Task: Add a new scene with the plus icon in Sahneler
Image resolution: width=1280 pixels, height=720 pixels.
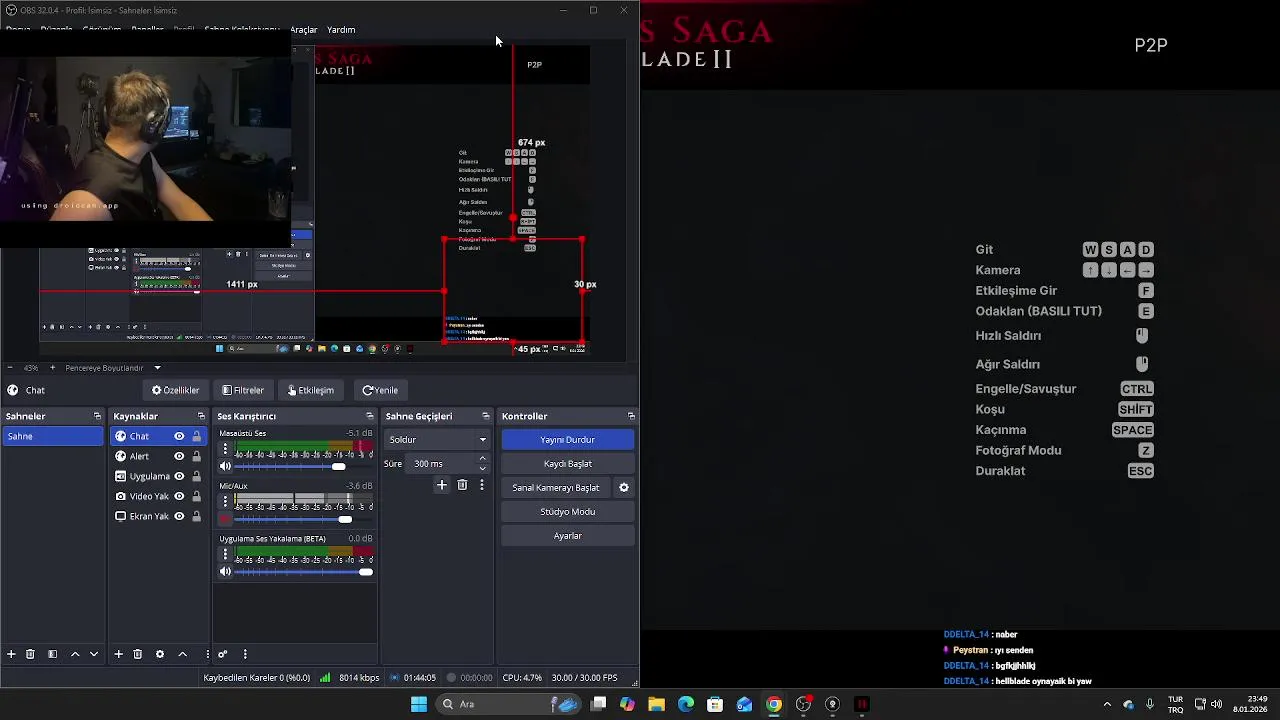Action: (11, 654)
